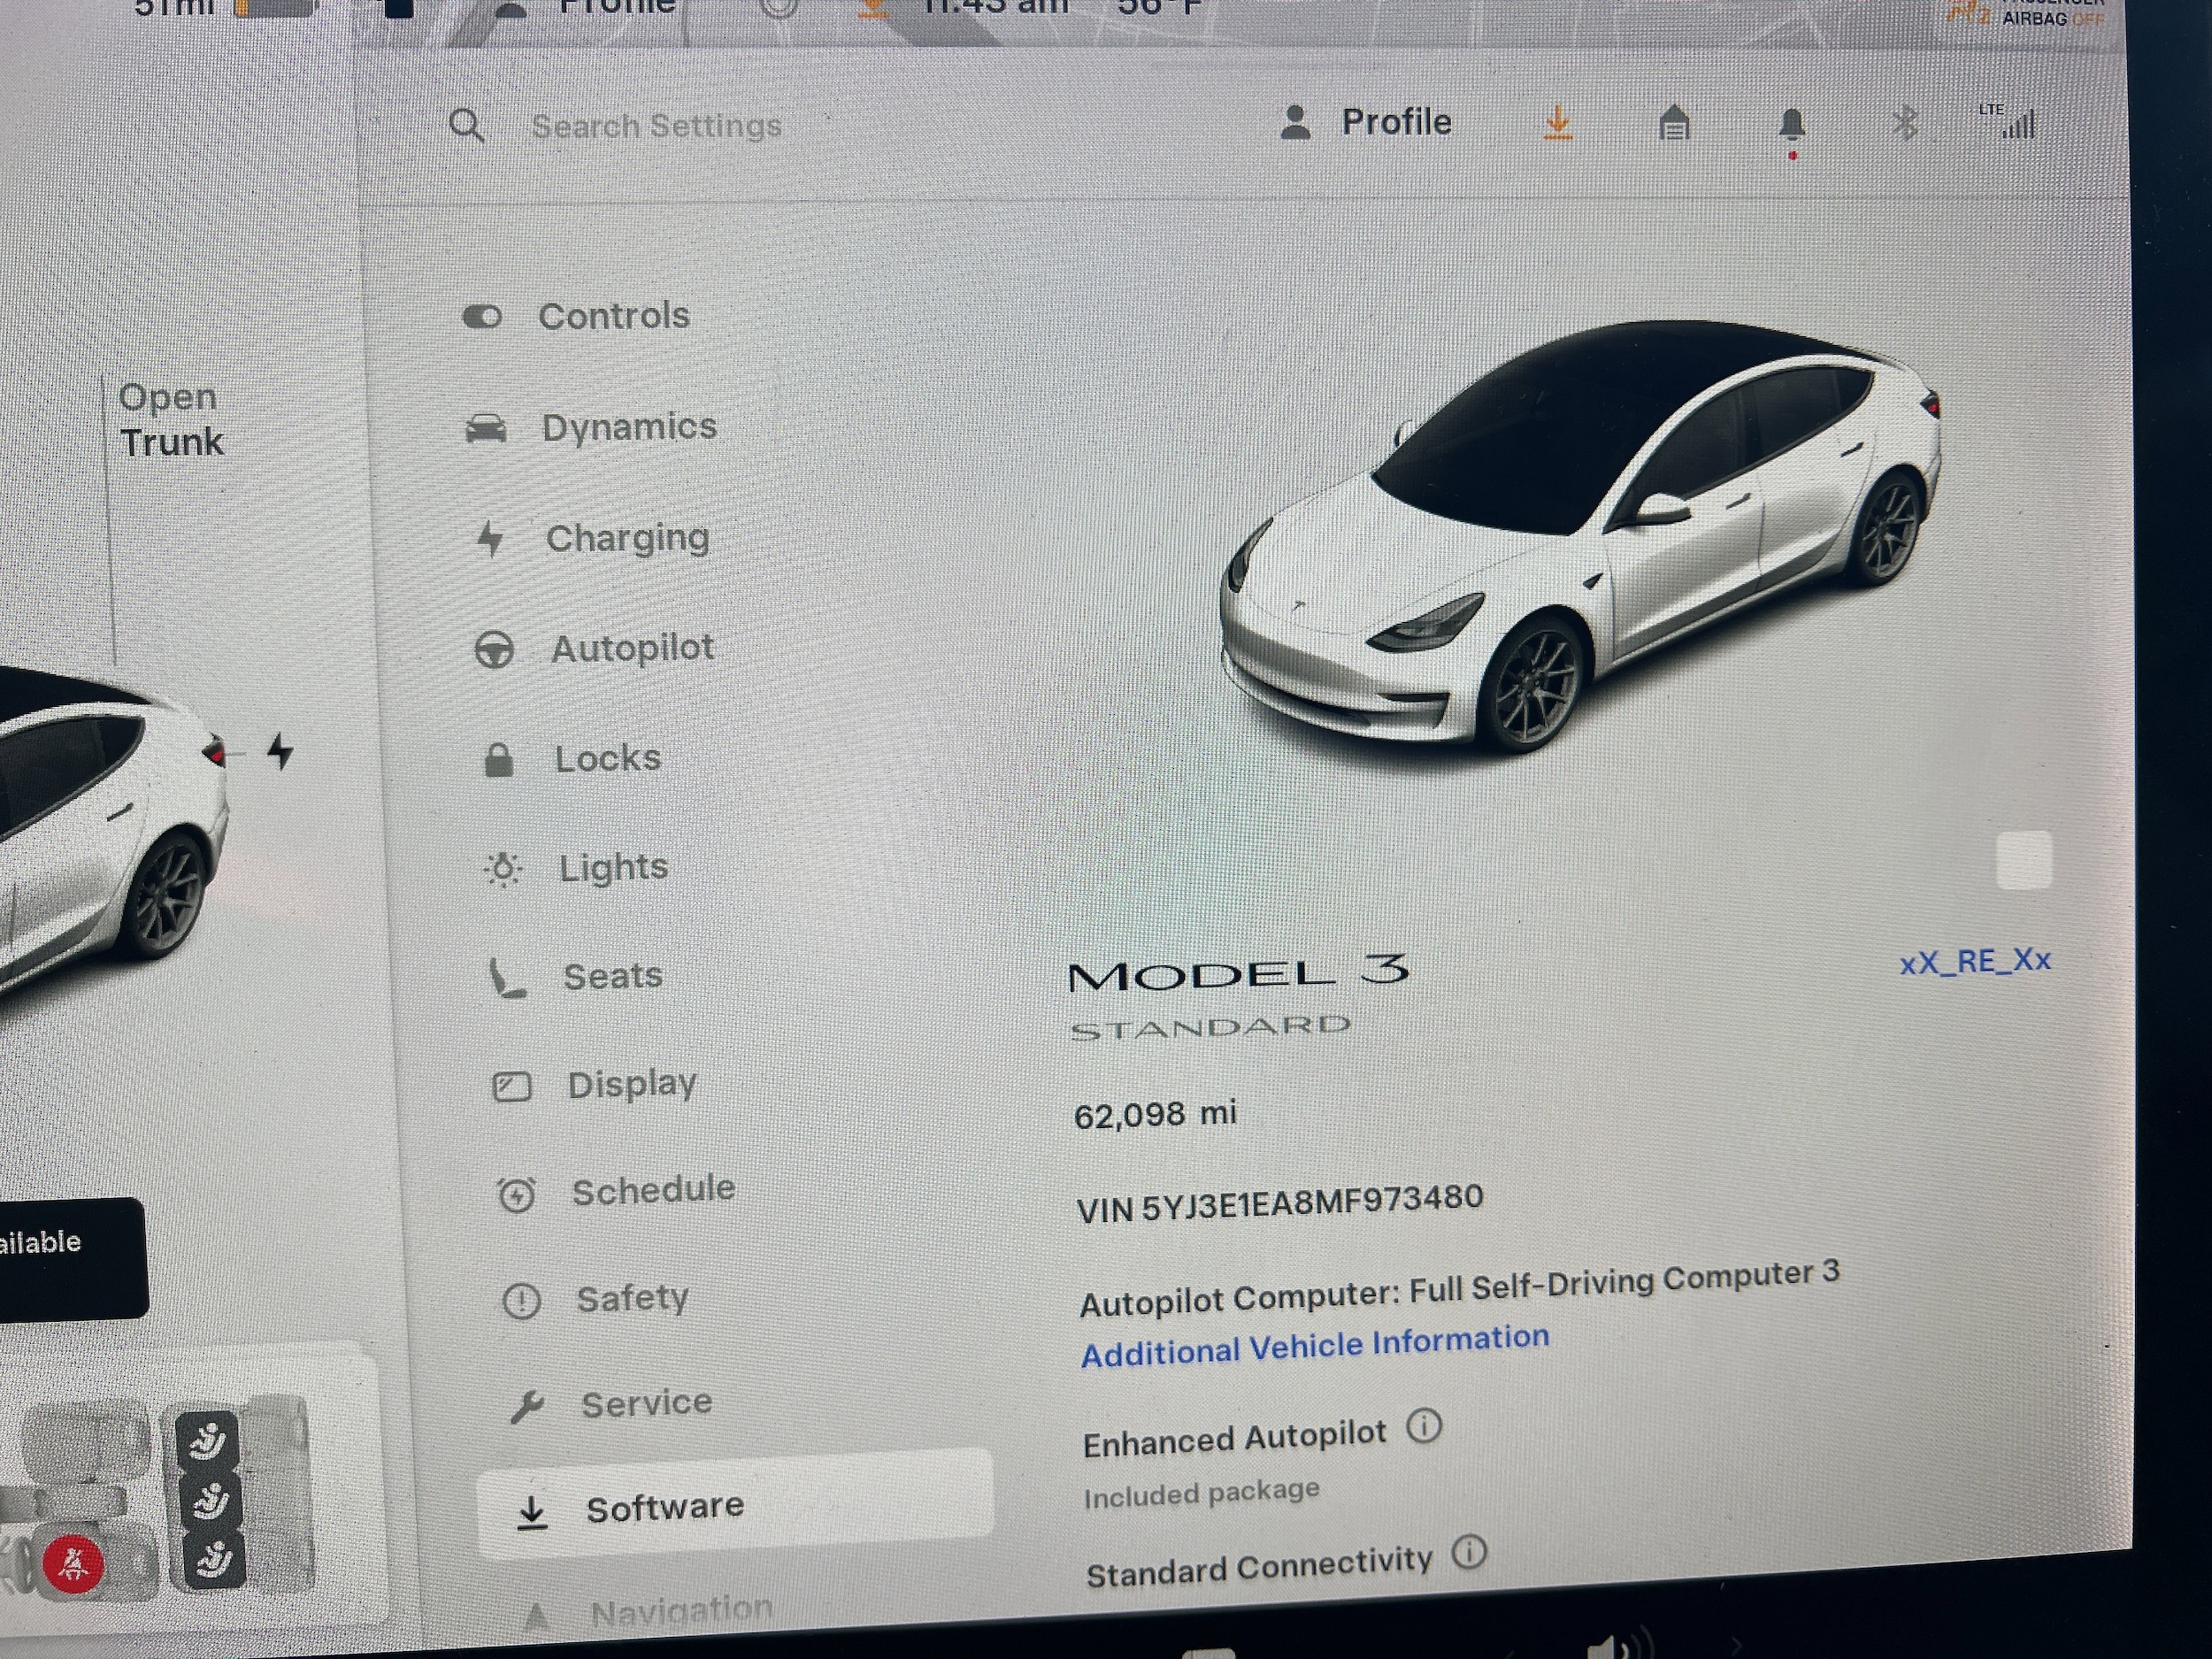2212x1659 pixels.
Task: Click the orange software download icon
Action: click(x=1557, y=124)
